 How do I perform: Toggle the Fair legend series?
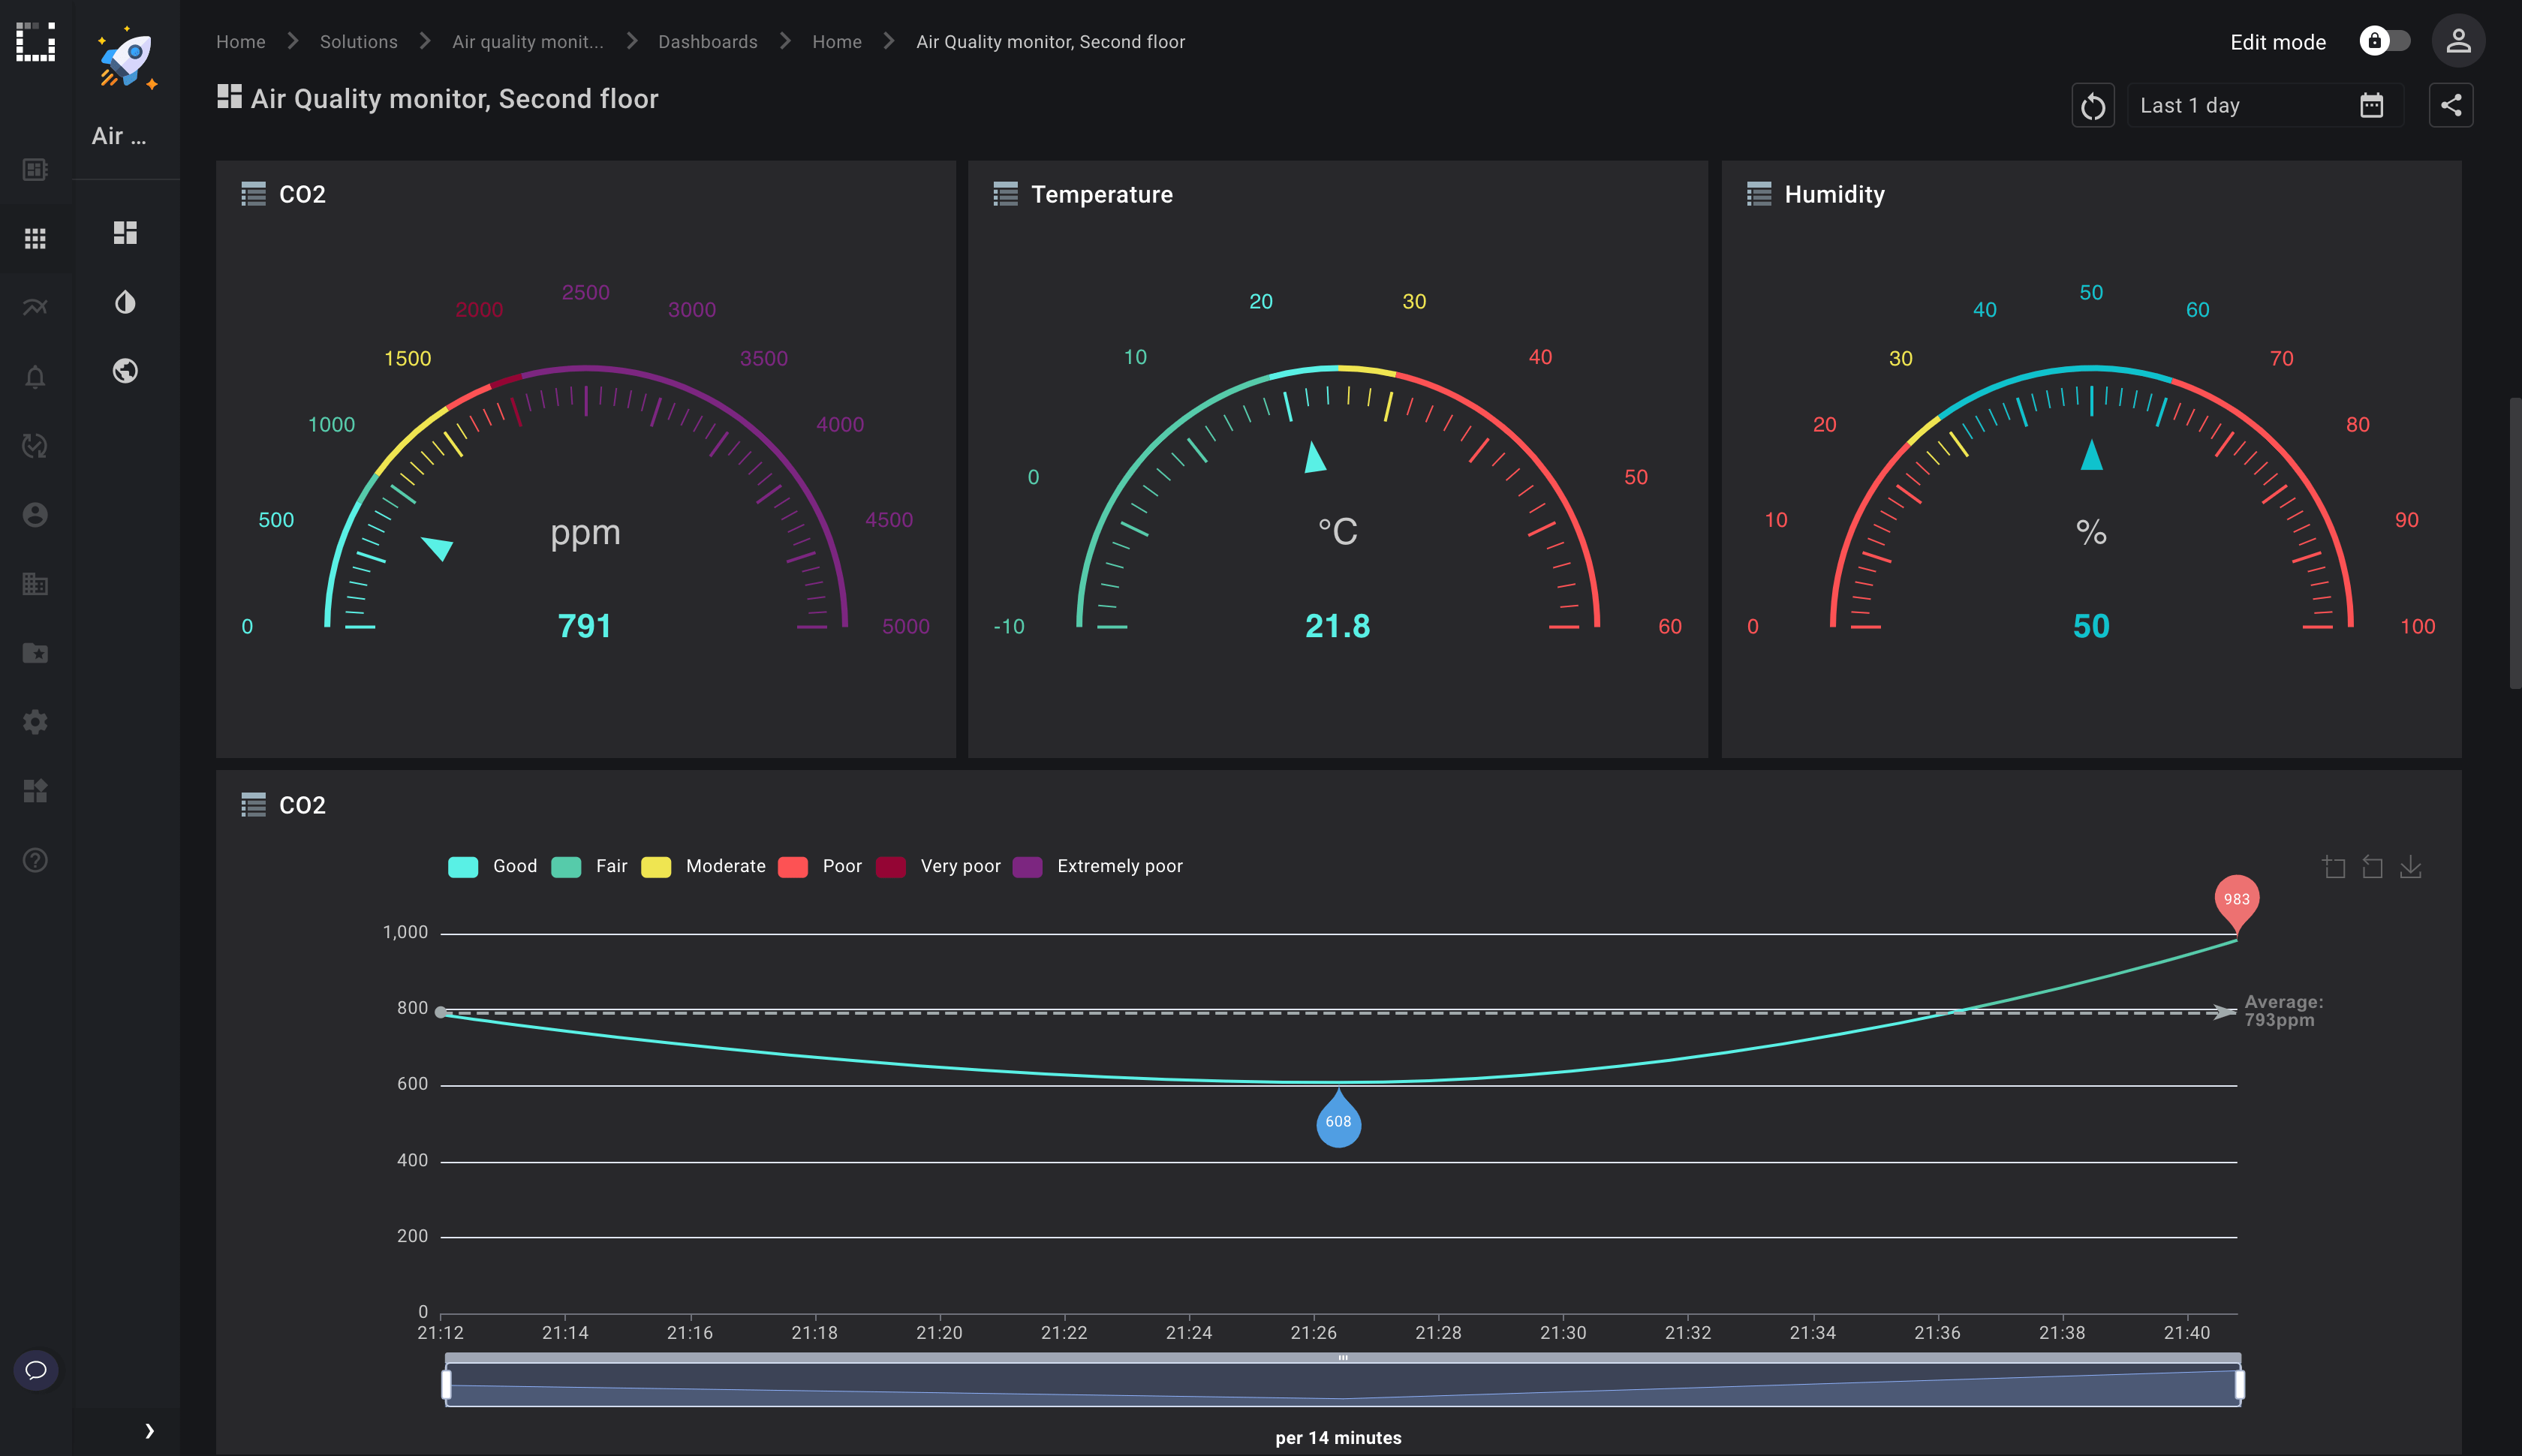589,866
